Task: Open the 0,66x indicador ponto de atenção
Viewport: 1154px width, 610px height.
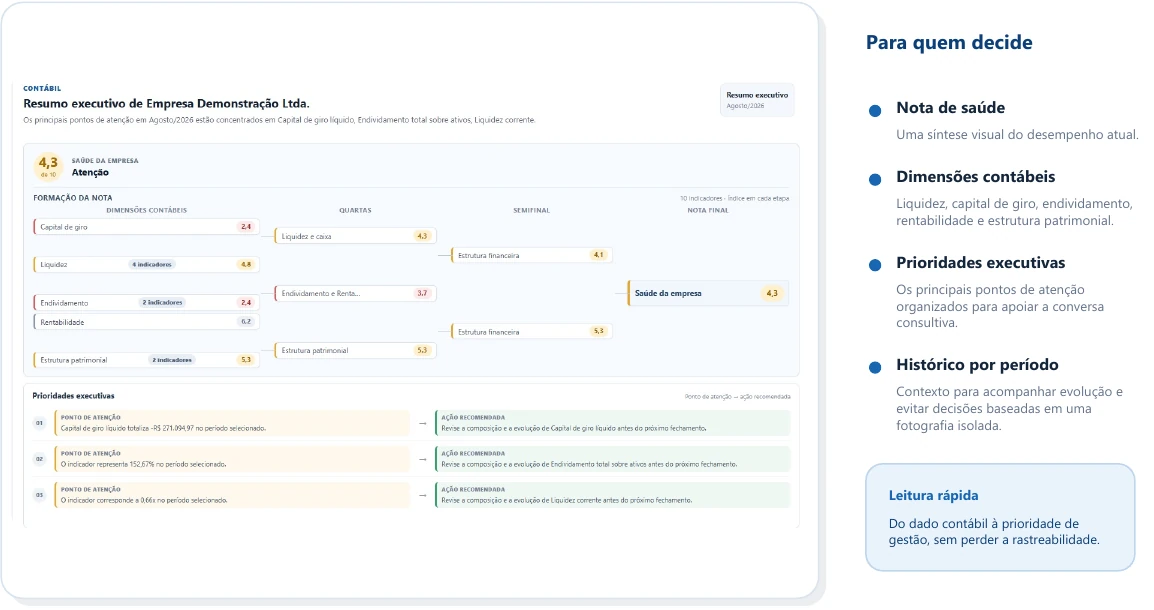Action: [x=232, y=495]
